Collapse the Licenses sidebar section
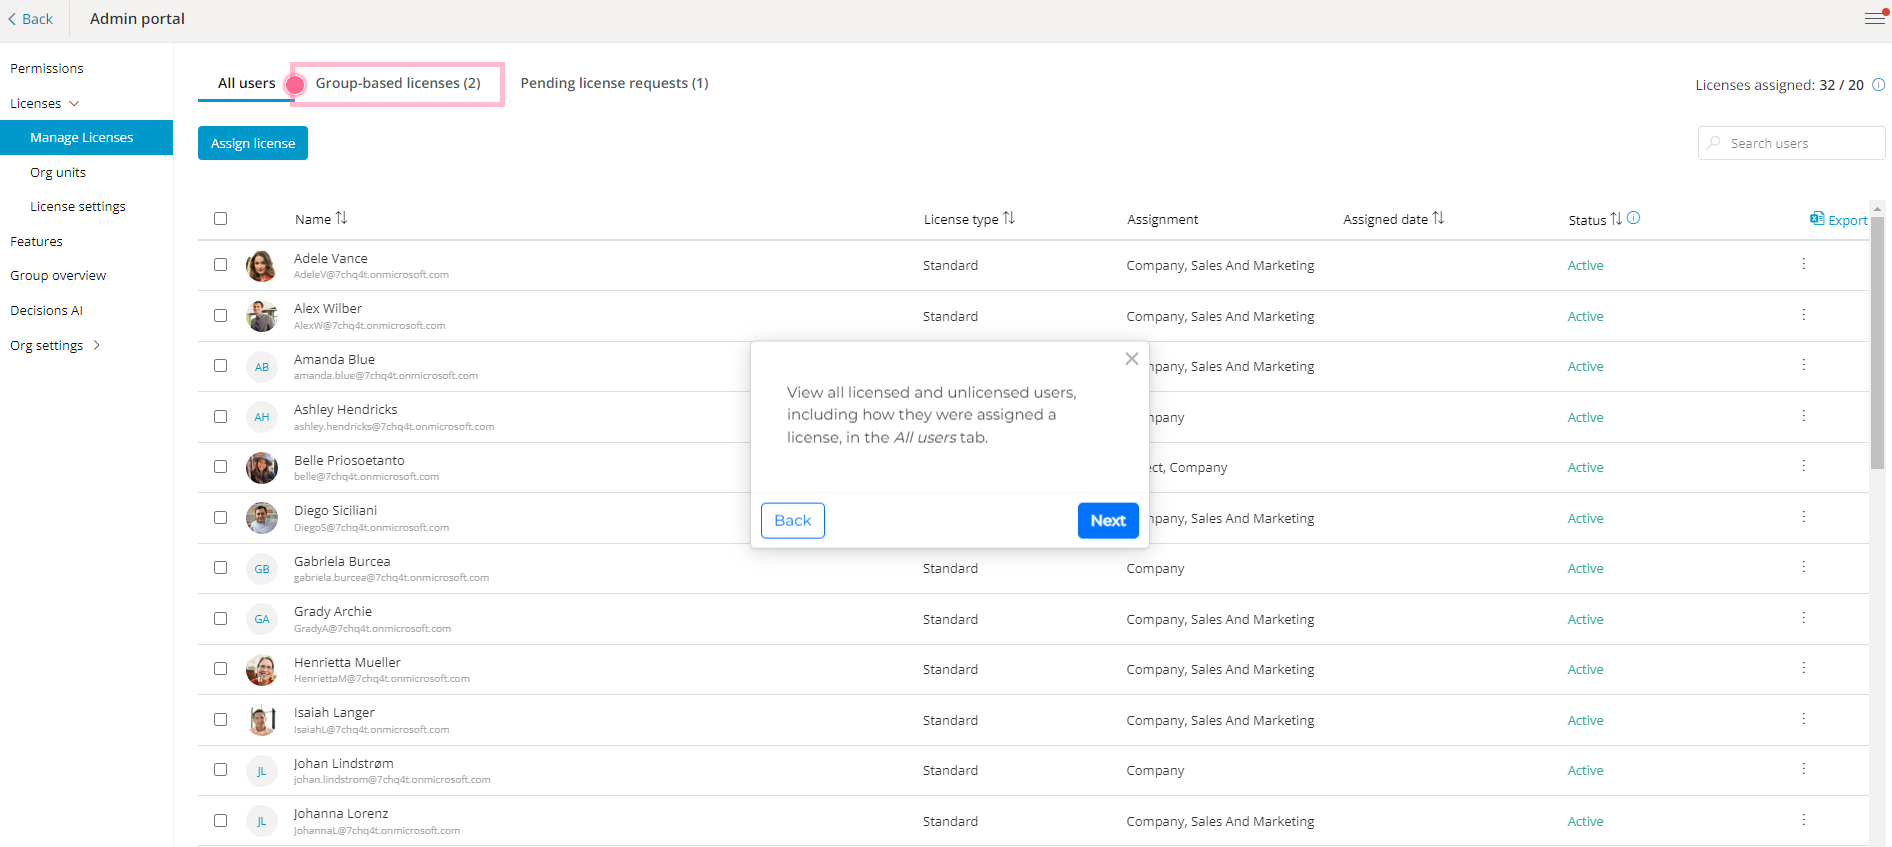 (74, 104)
